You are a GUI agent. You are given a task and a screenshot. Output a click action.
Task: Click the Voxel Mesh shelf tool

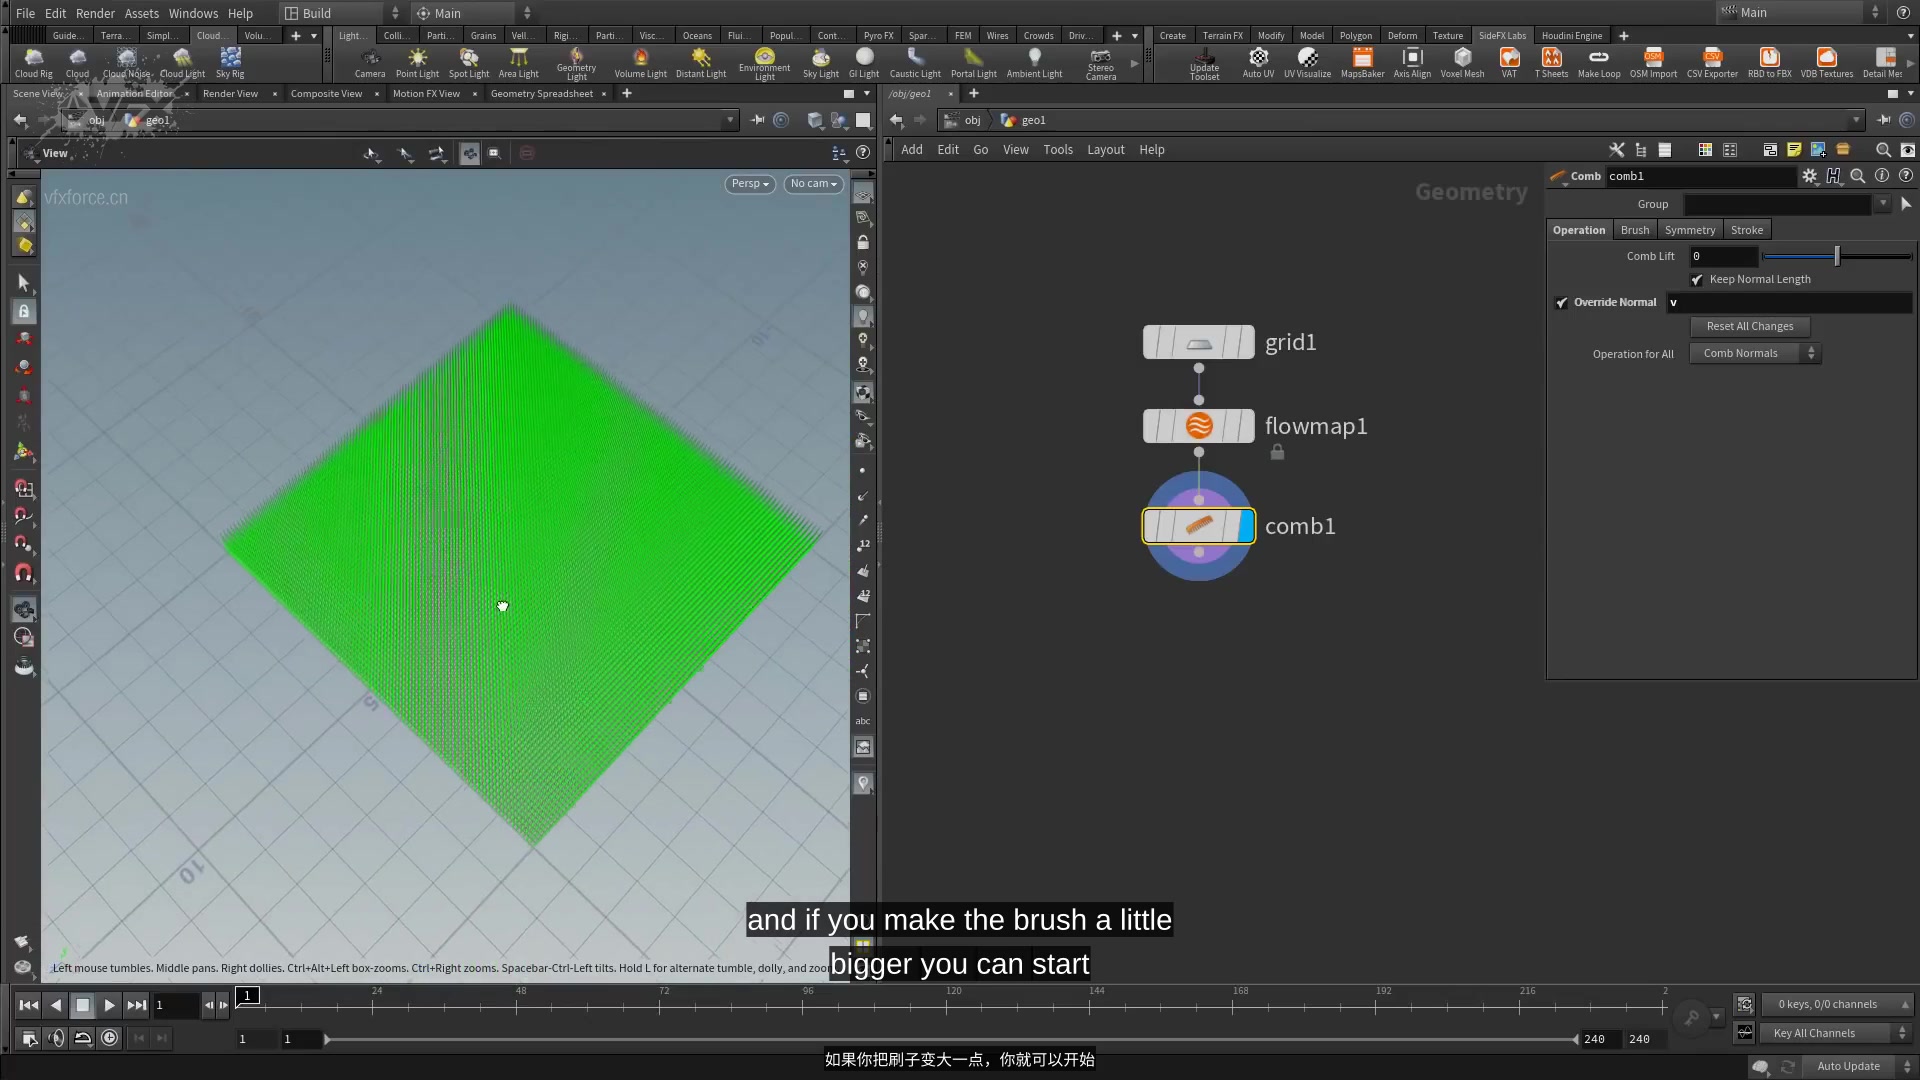pos(1462,62)
